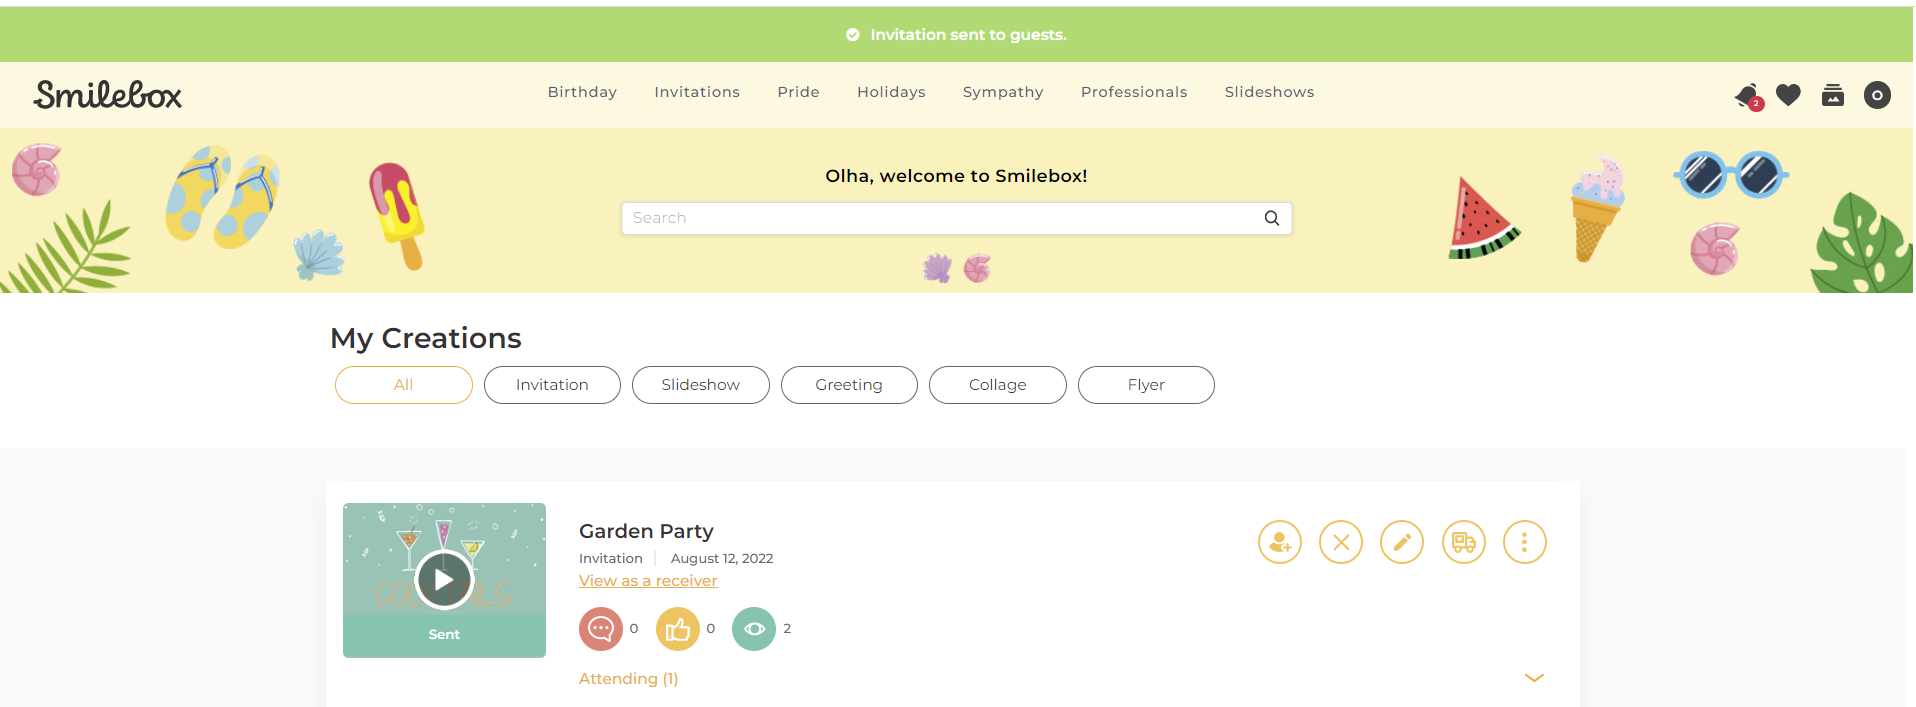
Task: Open the user account avatar
Action: tap(1877, 95)
